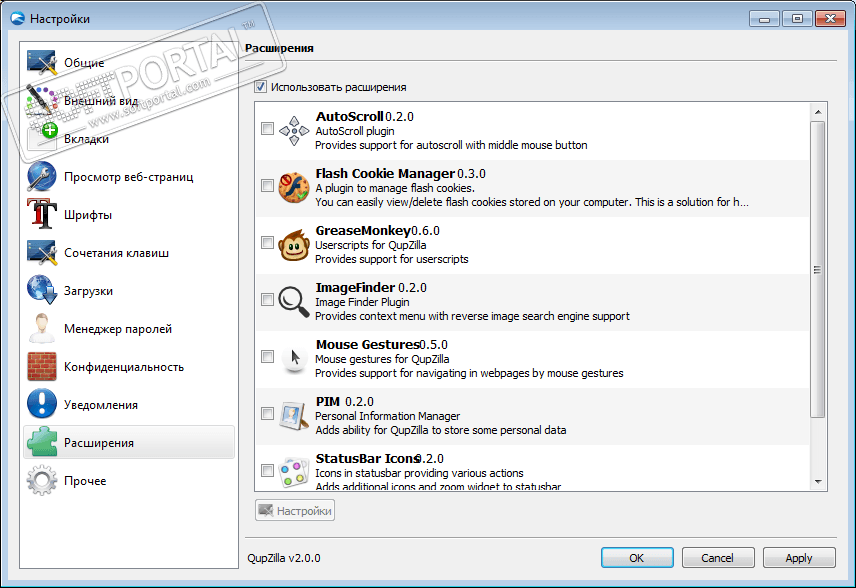Minimize the Настройки window

(x=764, y=19)
